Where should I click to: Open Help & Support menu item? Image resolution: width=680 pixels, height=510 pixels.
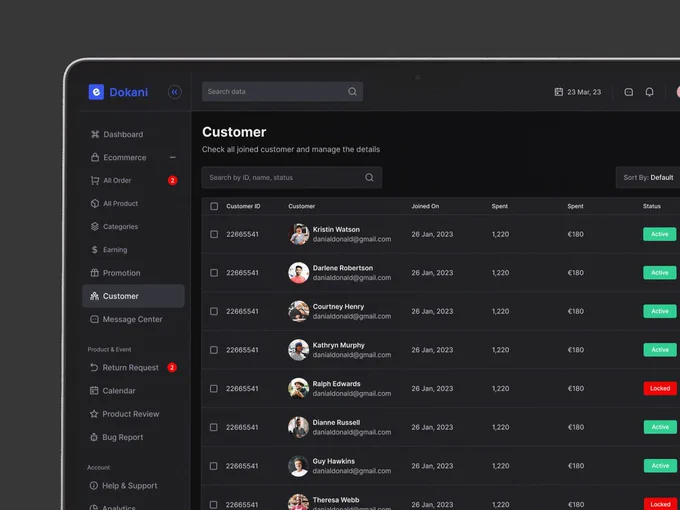pos(132,486)
